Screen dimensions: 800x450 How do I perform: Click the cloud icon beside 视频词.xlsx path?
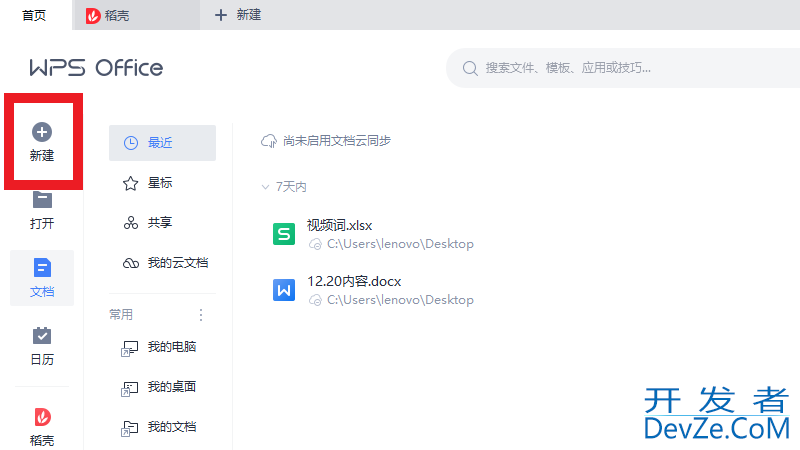tap(315, 244)
